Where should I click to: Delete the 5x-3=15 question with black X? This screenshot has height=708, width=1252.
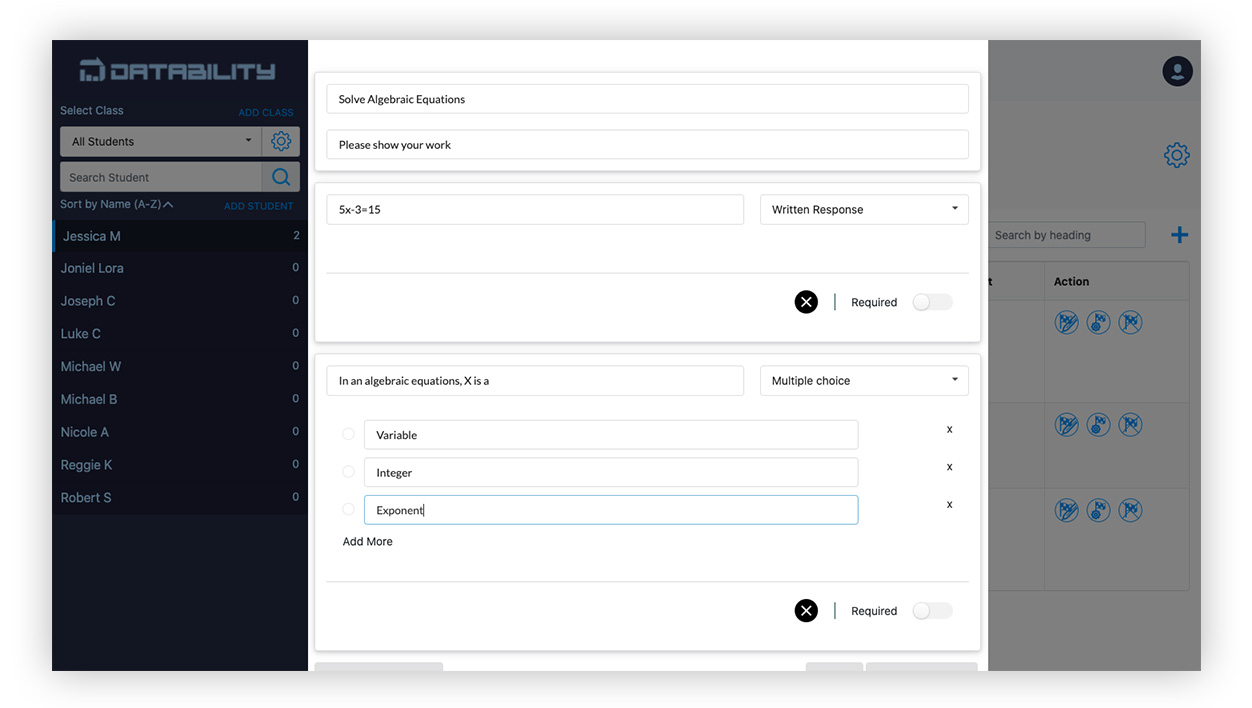coord(806,302)
